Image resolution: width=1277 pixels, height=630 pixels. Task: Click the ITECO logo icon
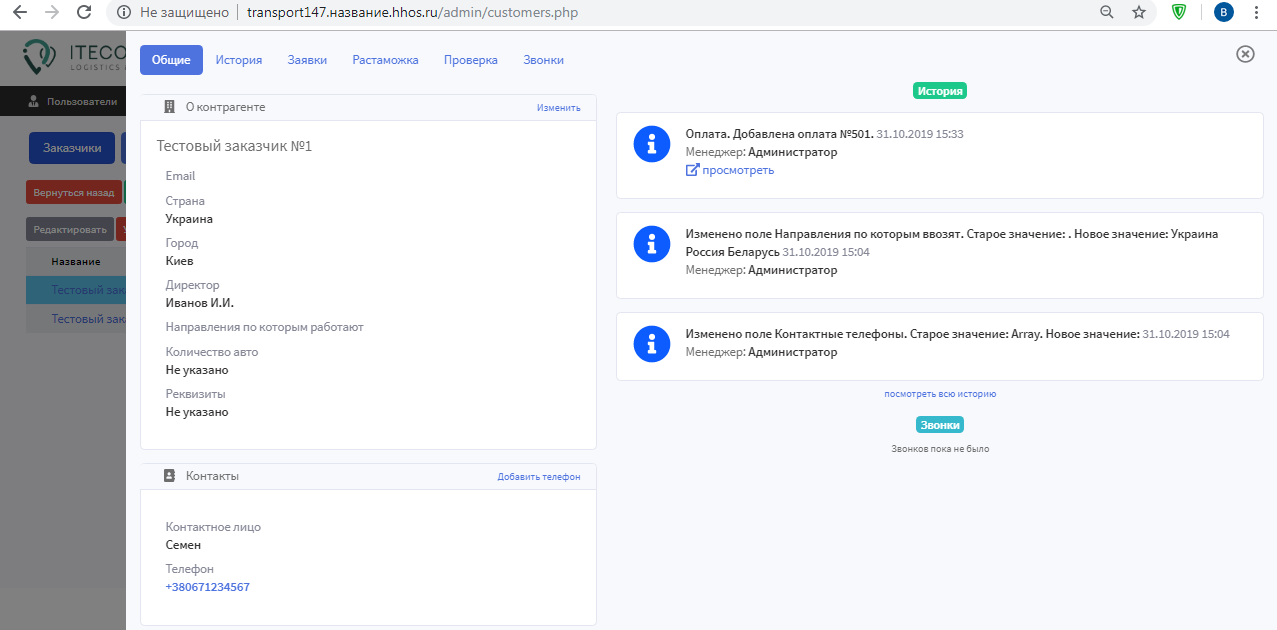tap(40, 57)
